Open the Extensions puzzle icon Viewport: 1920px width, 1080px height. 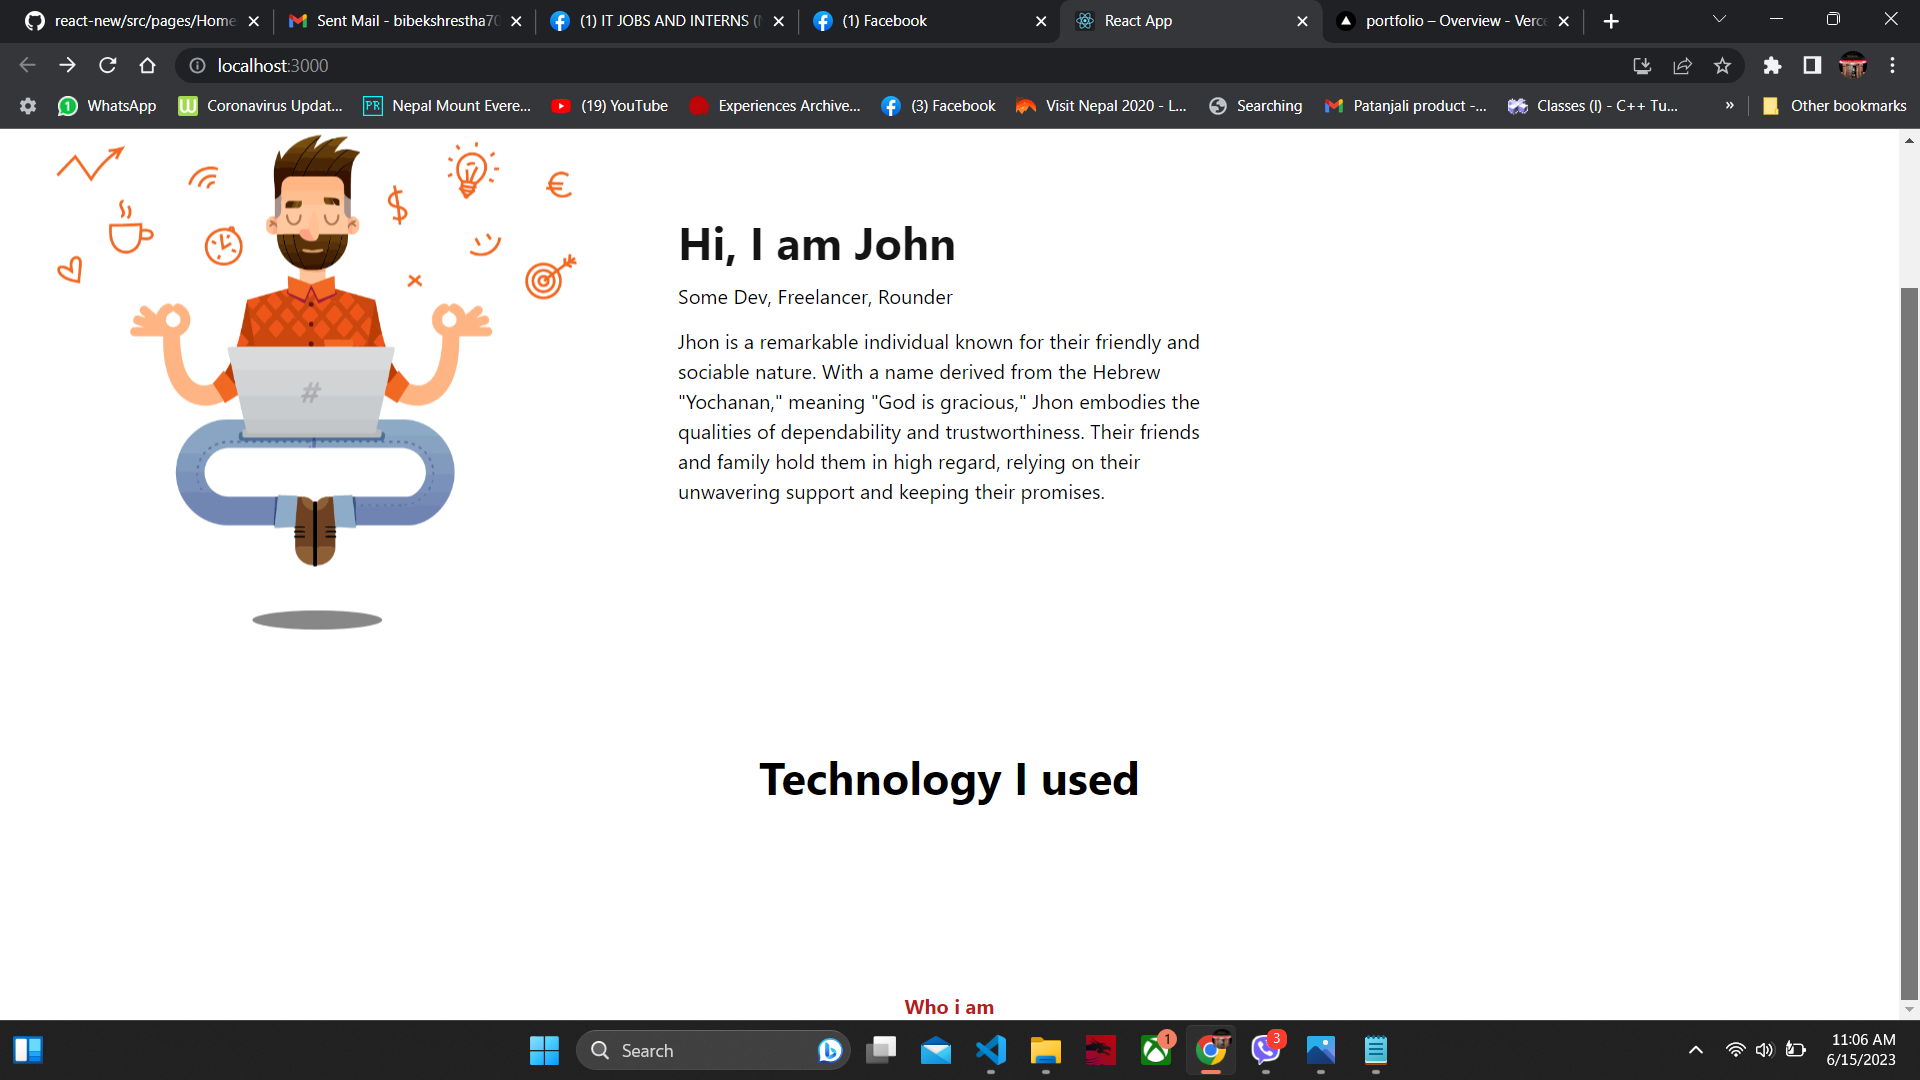click(x=1772, y=66)
